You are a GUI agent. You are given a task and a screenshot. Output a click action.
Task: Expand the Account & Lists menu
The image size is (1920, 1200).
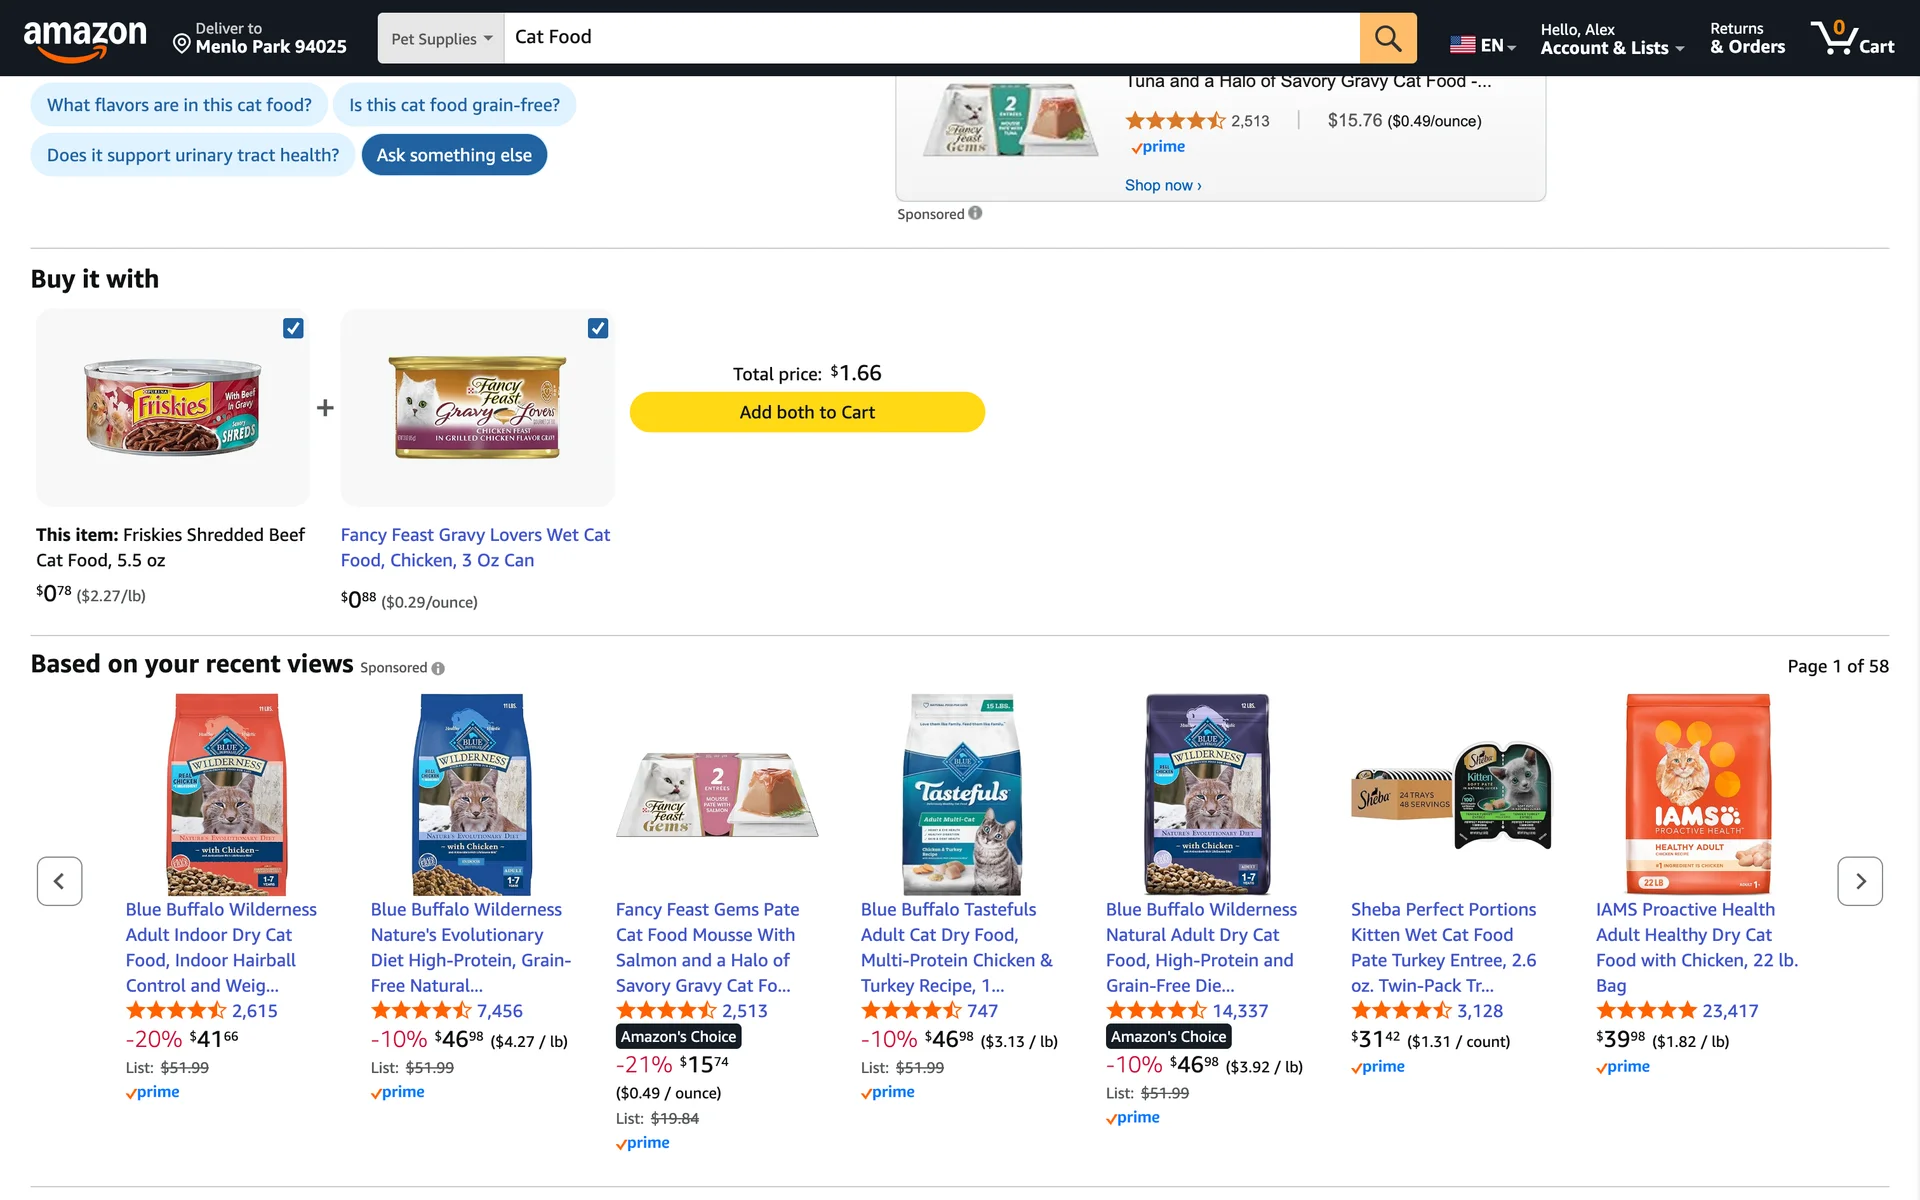coord(1611,38)
